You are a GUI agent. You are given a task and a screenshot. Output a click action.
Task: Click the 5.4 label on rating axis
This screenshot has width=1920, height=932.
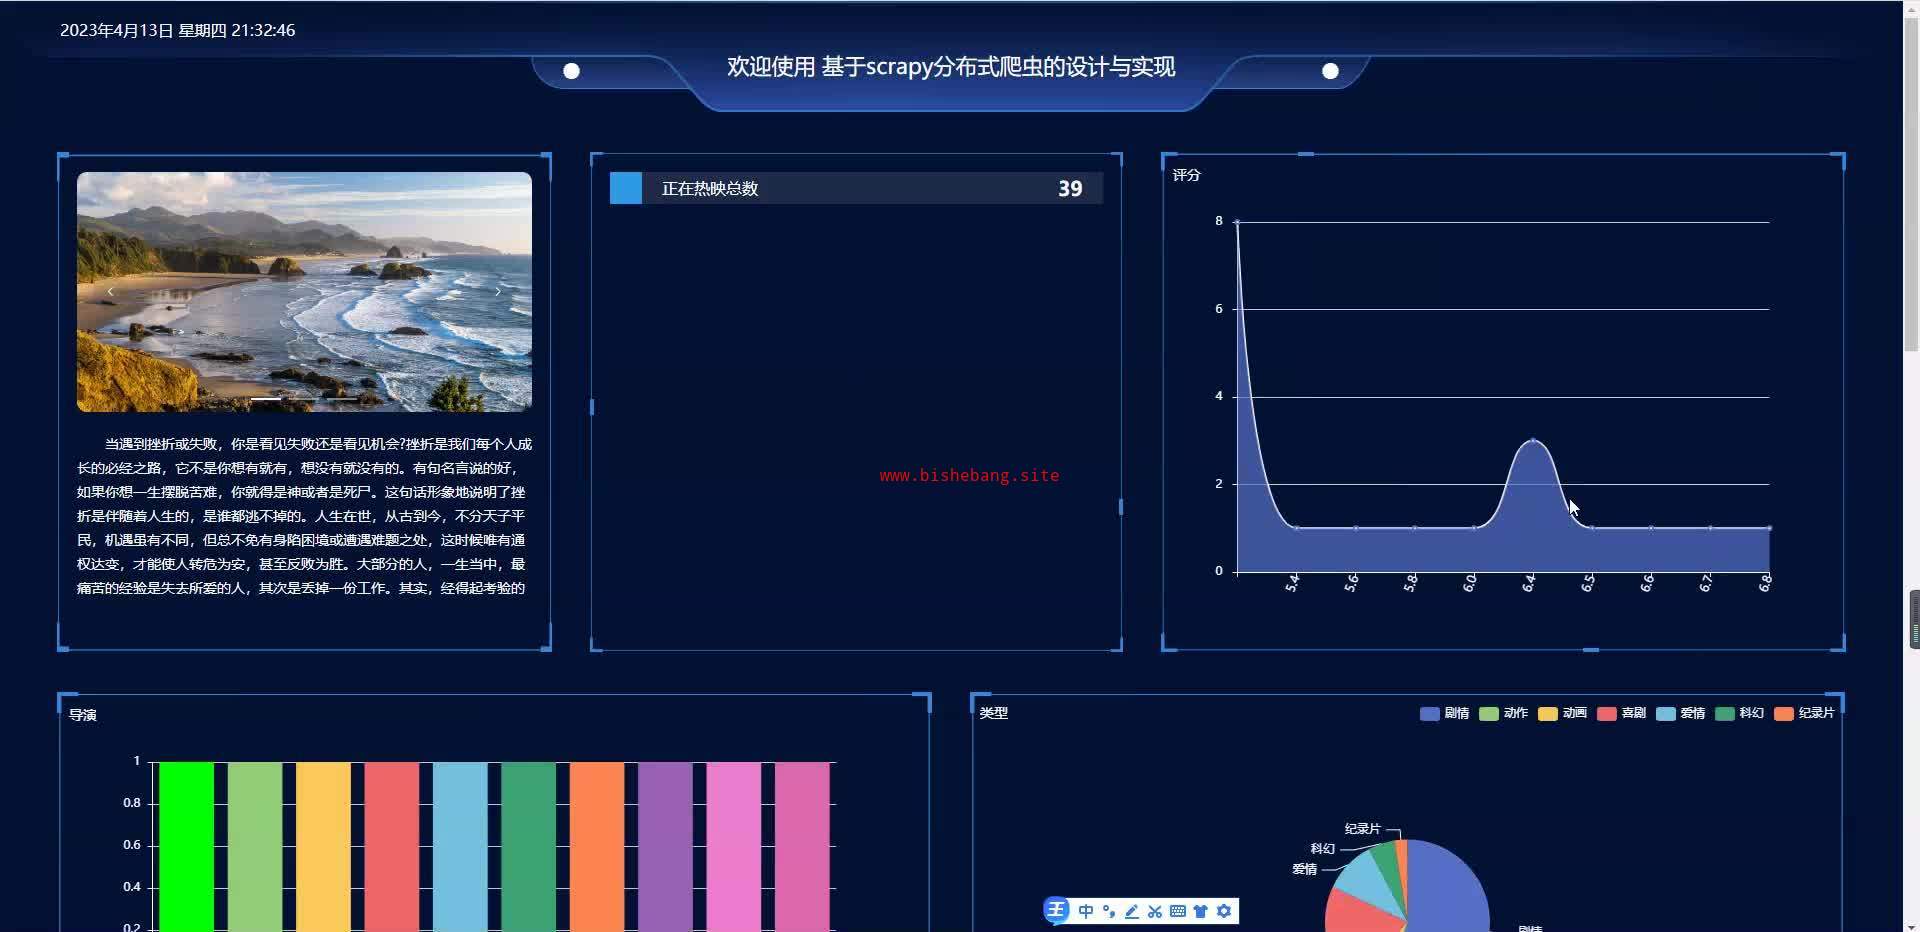pos(1292,583)
